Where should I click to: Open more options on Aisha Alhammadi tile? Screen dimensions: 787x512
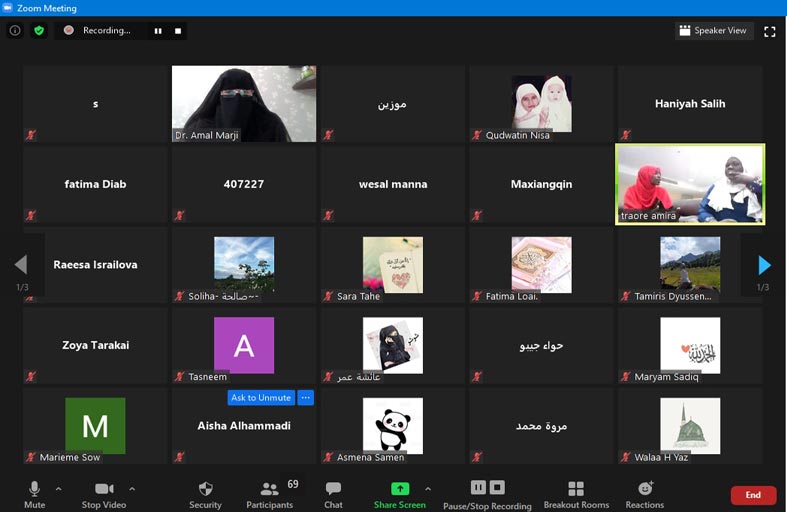(306, 398)
